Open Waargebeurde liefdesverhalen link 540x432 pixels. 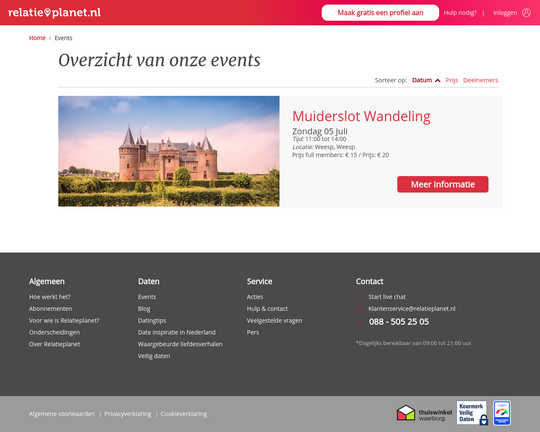180,344
